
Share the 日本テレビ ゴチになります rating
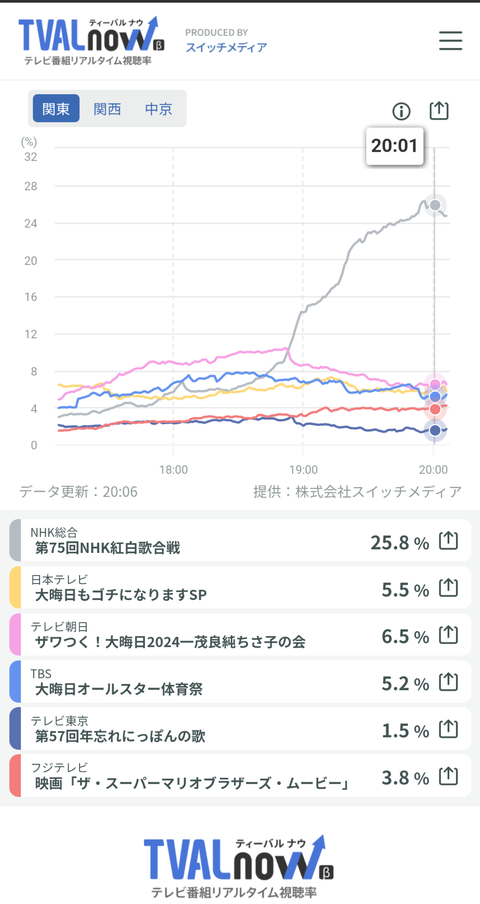[x=448, y=588]
